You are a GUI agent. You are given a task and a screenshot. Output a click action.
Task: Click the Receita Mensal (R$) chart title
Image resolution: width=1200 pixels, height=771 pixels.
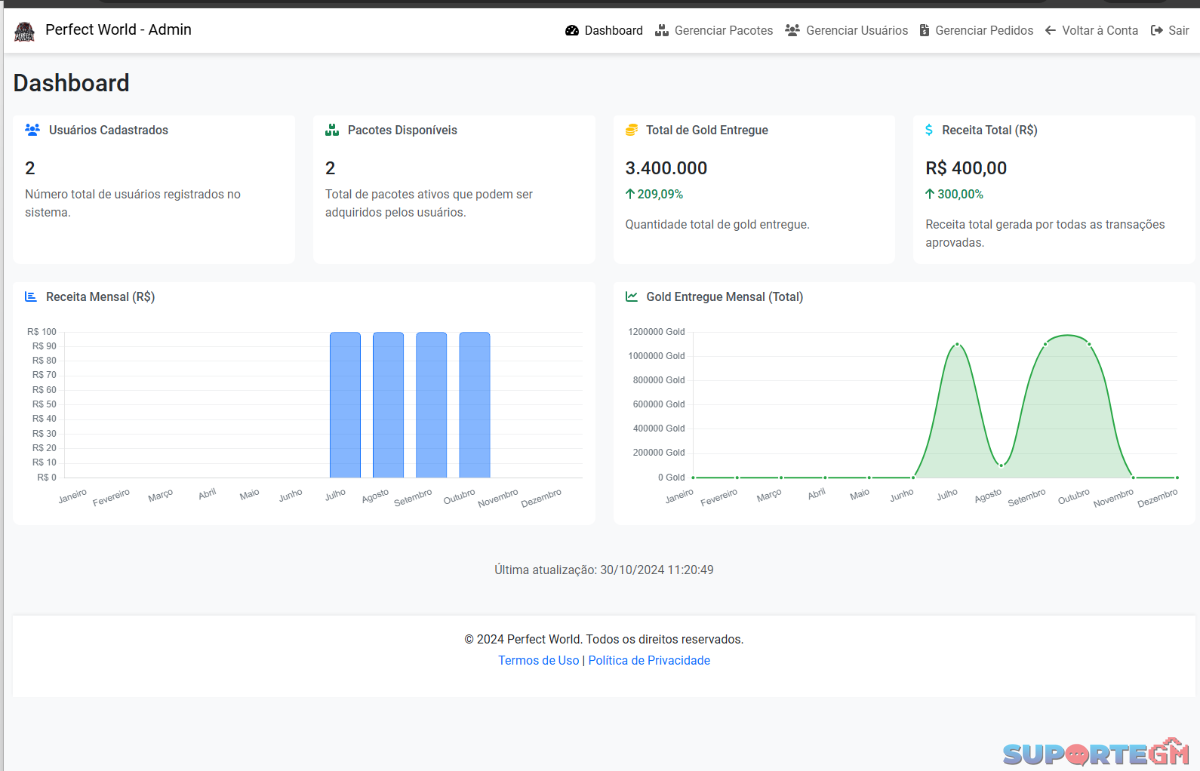point(100,297)
